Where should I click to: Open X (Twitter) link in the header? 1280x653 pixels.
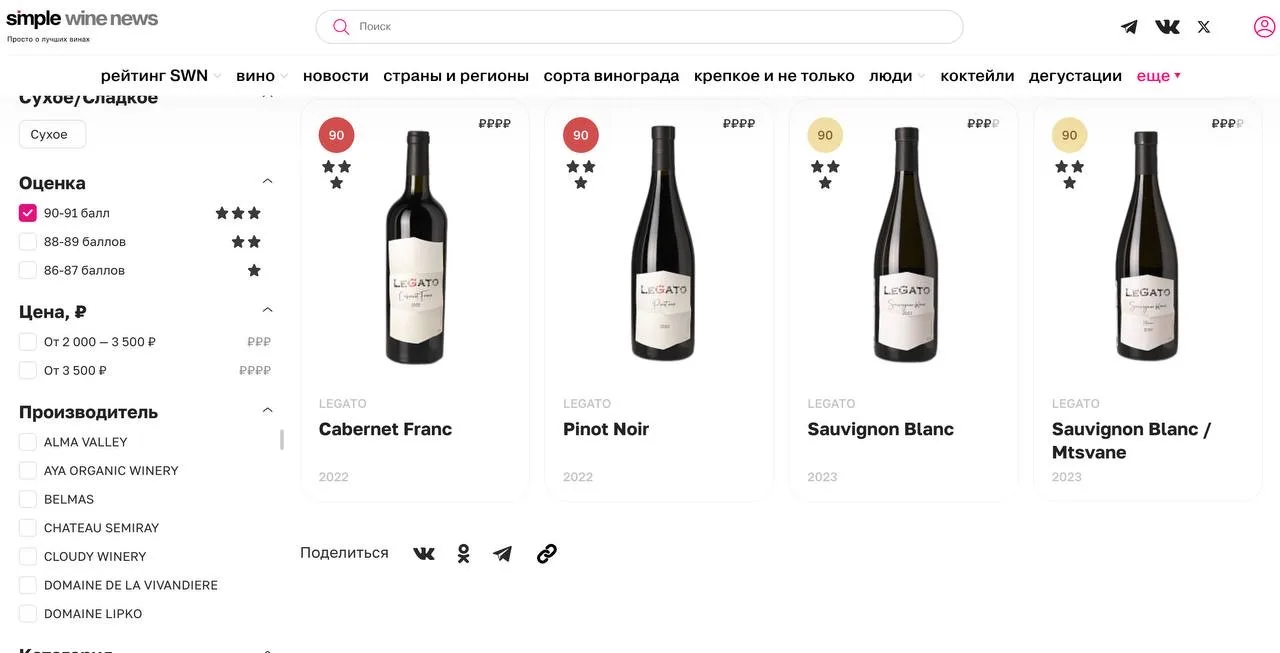pos(1204,27)
